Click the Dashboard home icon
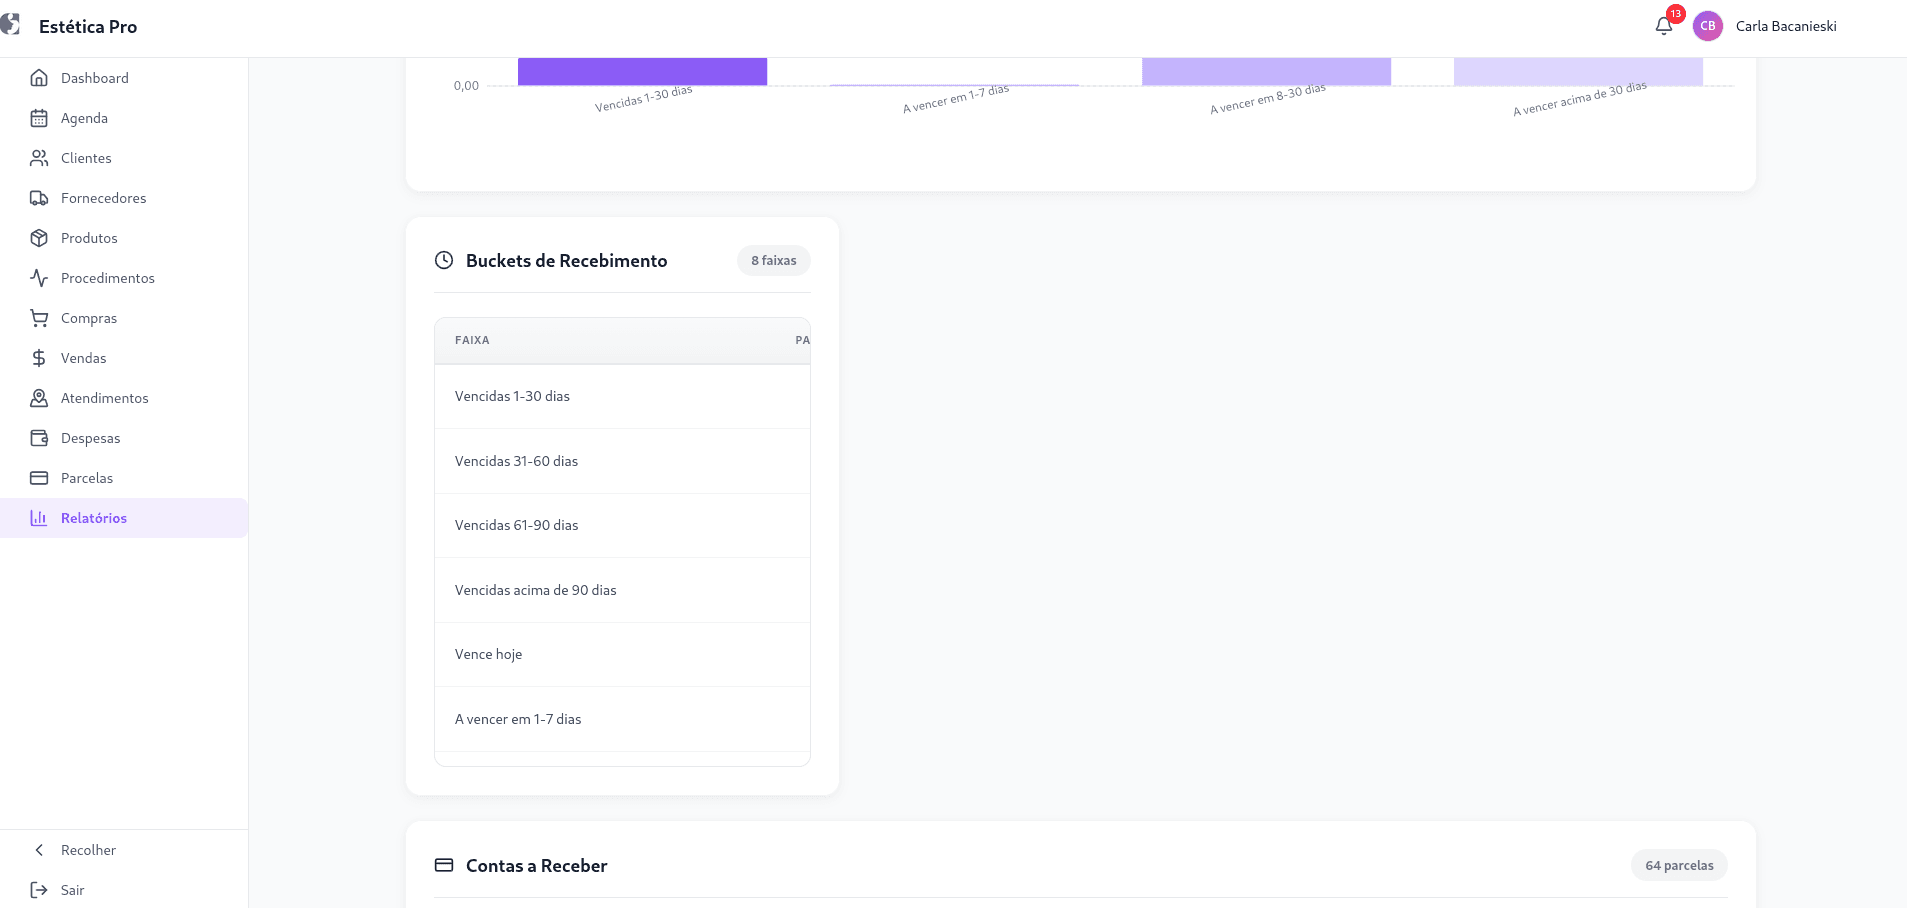 pos(39,78)
